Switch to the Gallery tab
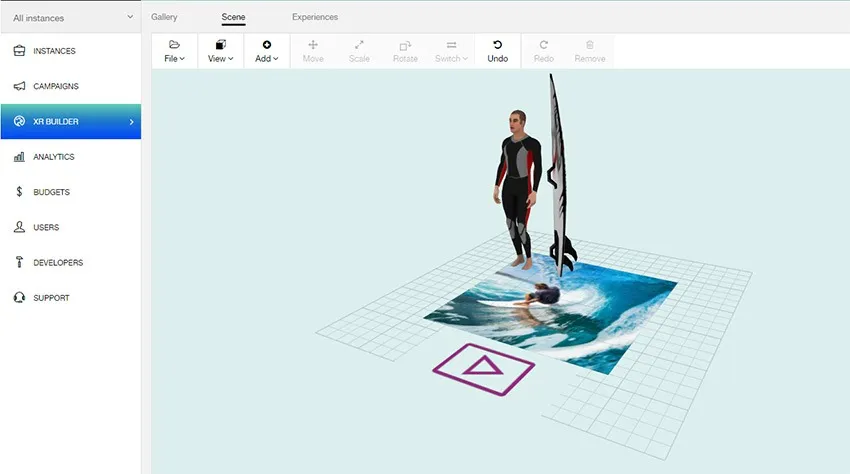The image size is (850, 474). pyautogui.click(x=164, y=17)
